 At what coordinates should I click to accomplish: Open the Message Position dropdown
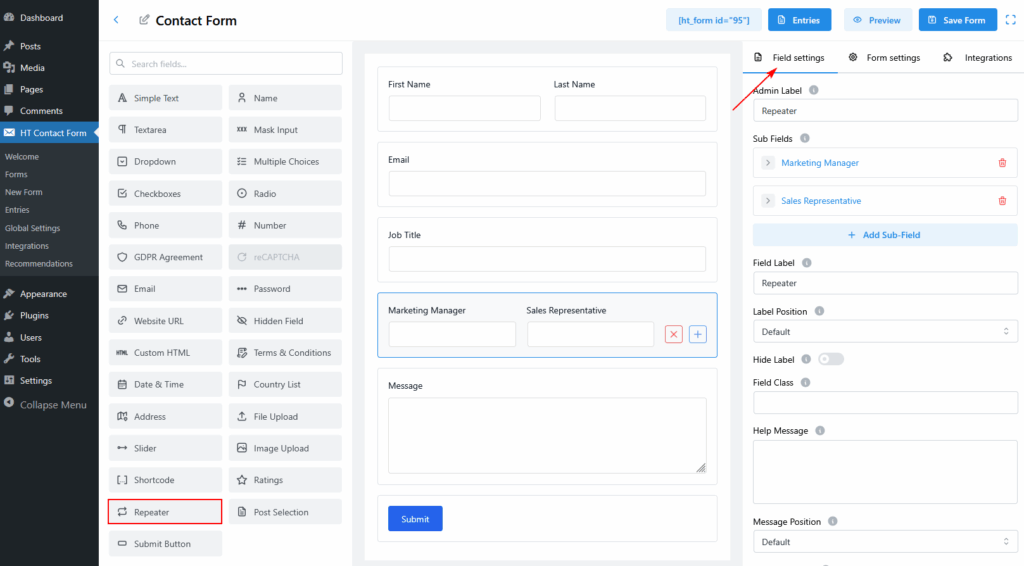pos(885,542)
